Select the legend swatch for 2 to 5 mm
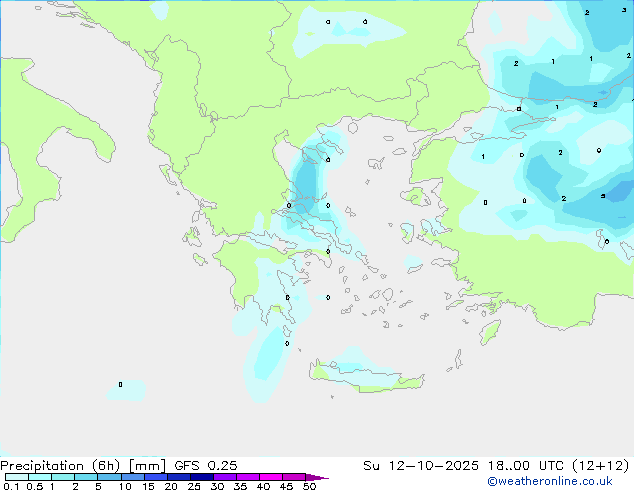The image size is (634, 490). tap(86, 477)
